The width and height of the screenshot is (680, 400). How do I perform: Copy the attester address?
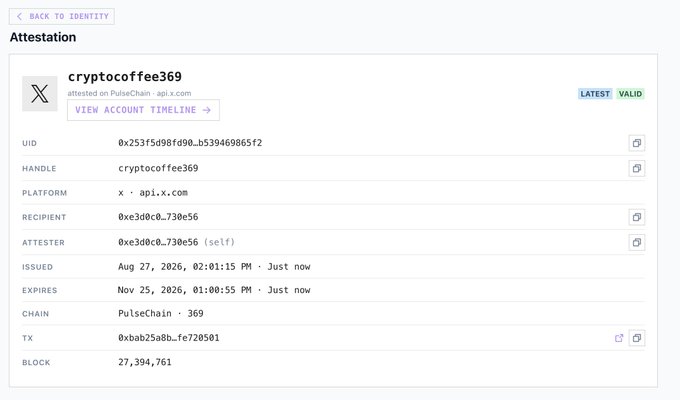coord(637,243)
